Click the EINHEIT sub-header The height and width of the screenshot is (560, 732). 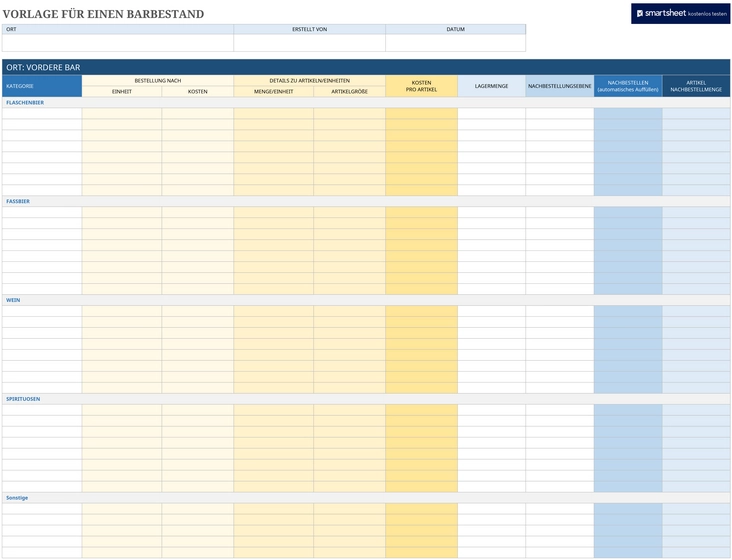pos(122,91)
